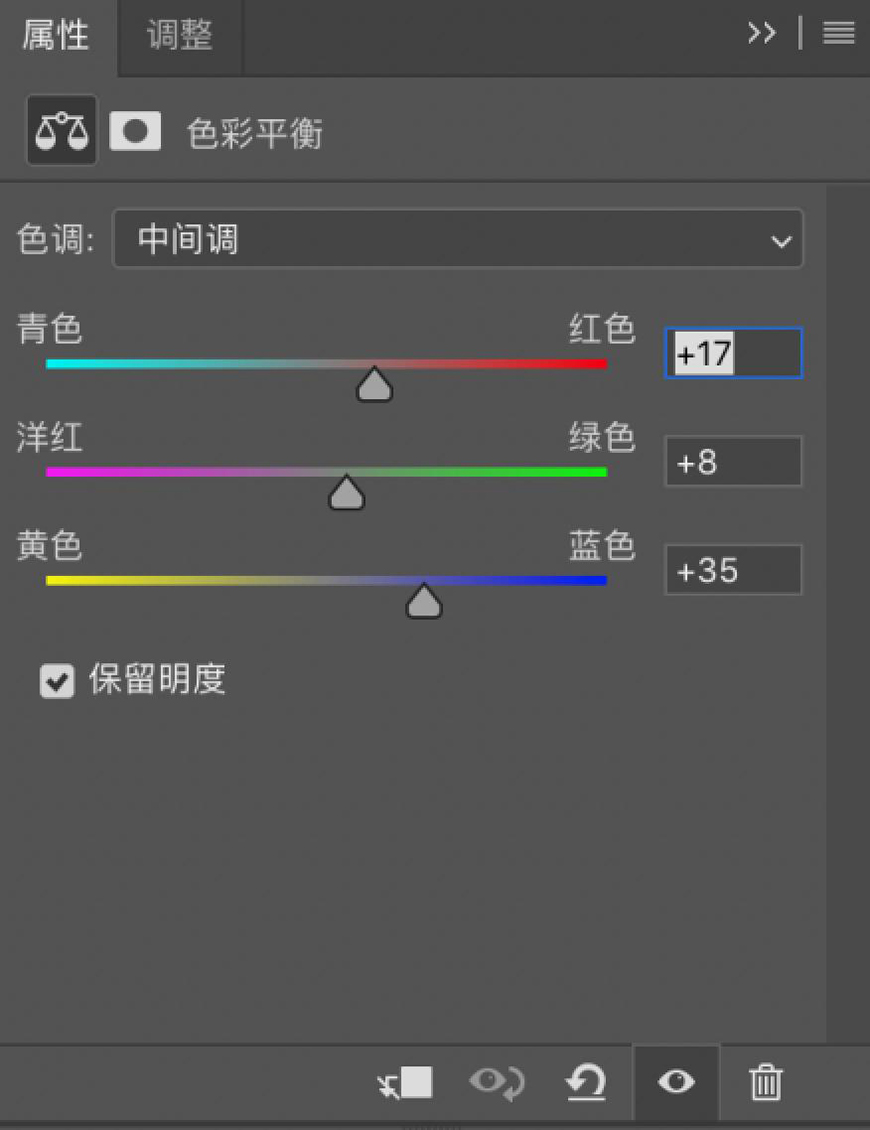The height and width of the screenshot is (1130, 870).
Task: Click the delete adjustment layer trash icon
Action: [765, 1083]
